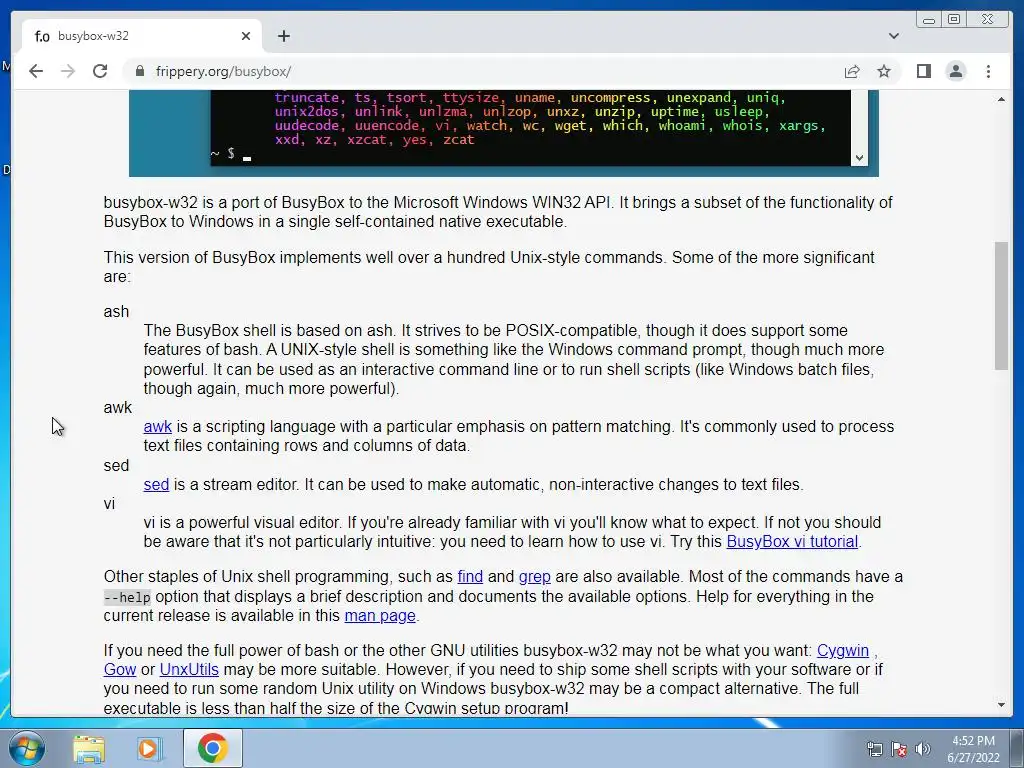Share this page icon
Screen dimensions: 1024x768
(852, 71)
